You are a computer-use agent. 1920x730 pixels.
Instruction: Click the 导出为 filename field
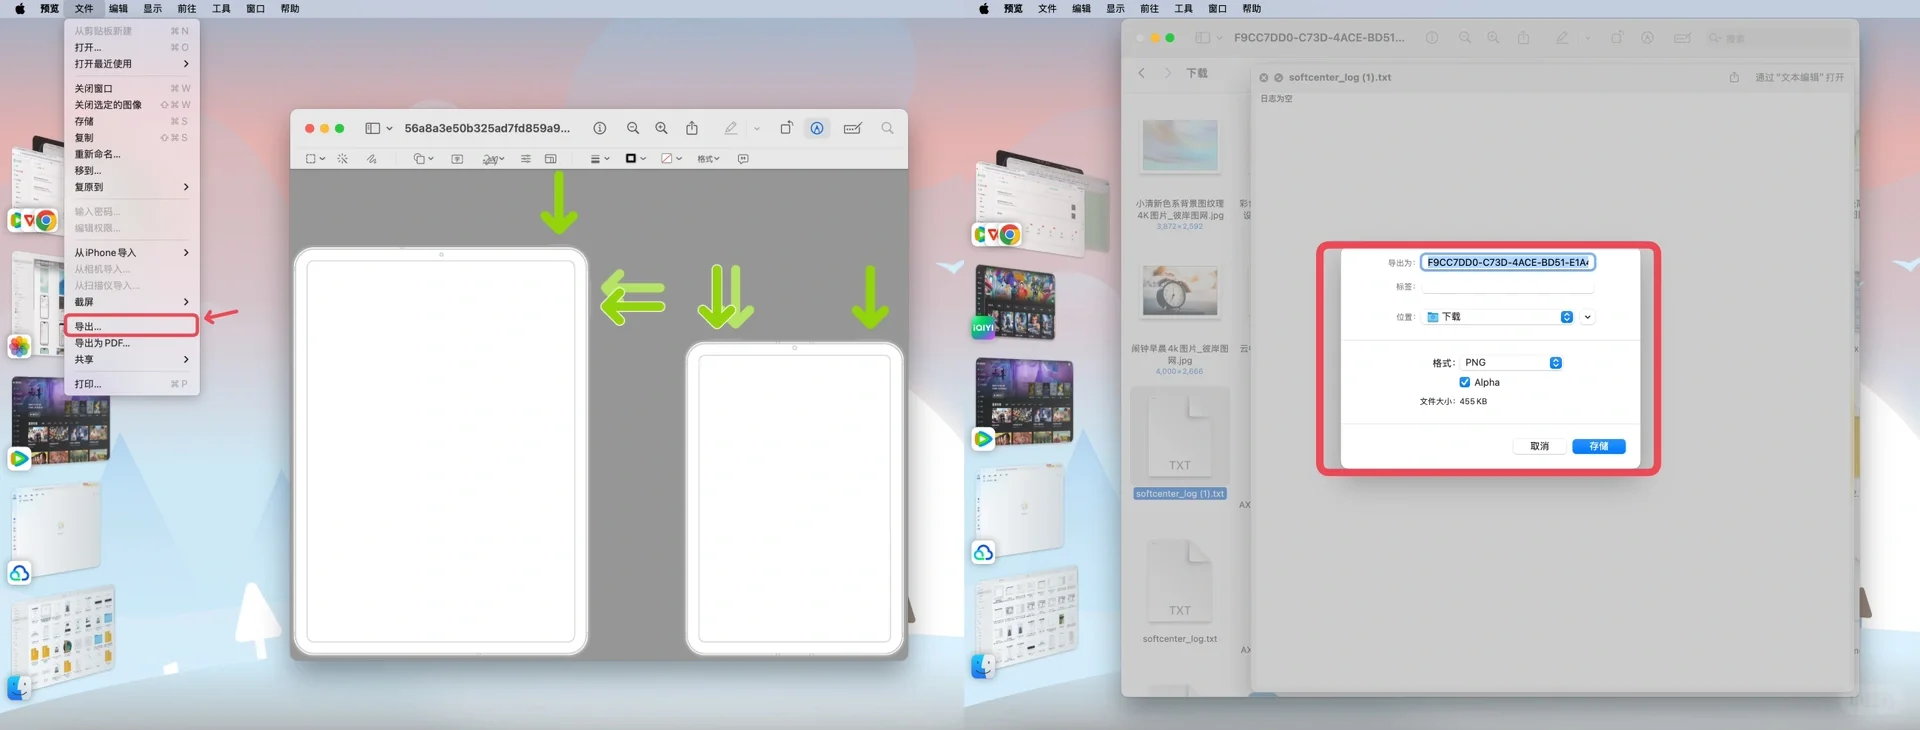tap(1507, 262)
